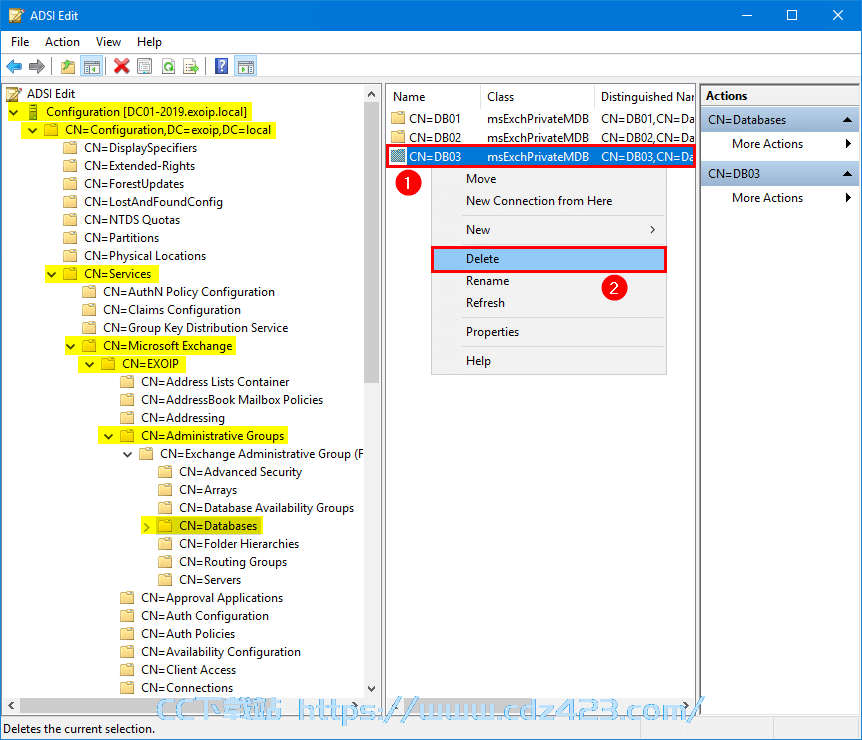Click folder icon beside CN=Partitions
This screenshot has width=862, height=740.
(70, 238)
